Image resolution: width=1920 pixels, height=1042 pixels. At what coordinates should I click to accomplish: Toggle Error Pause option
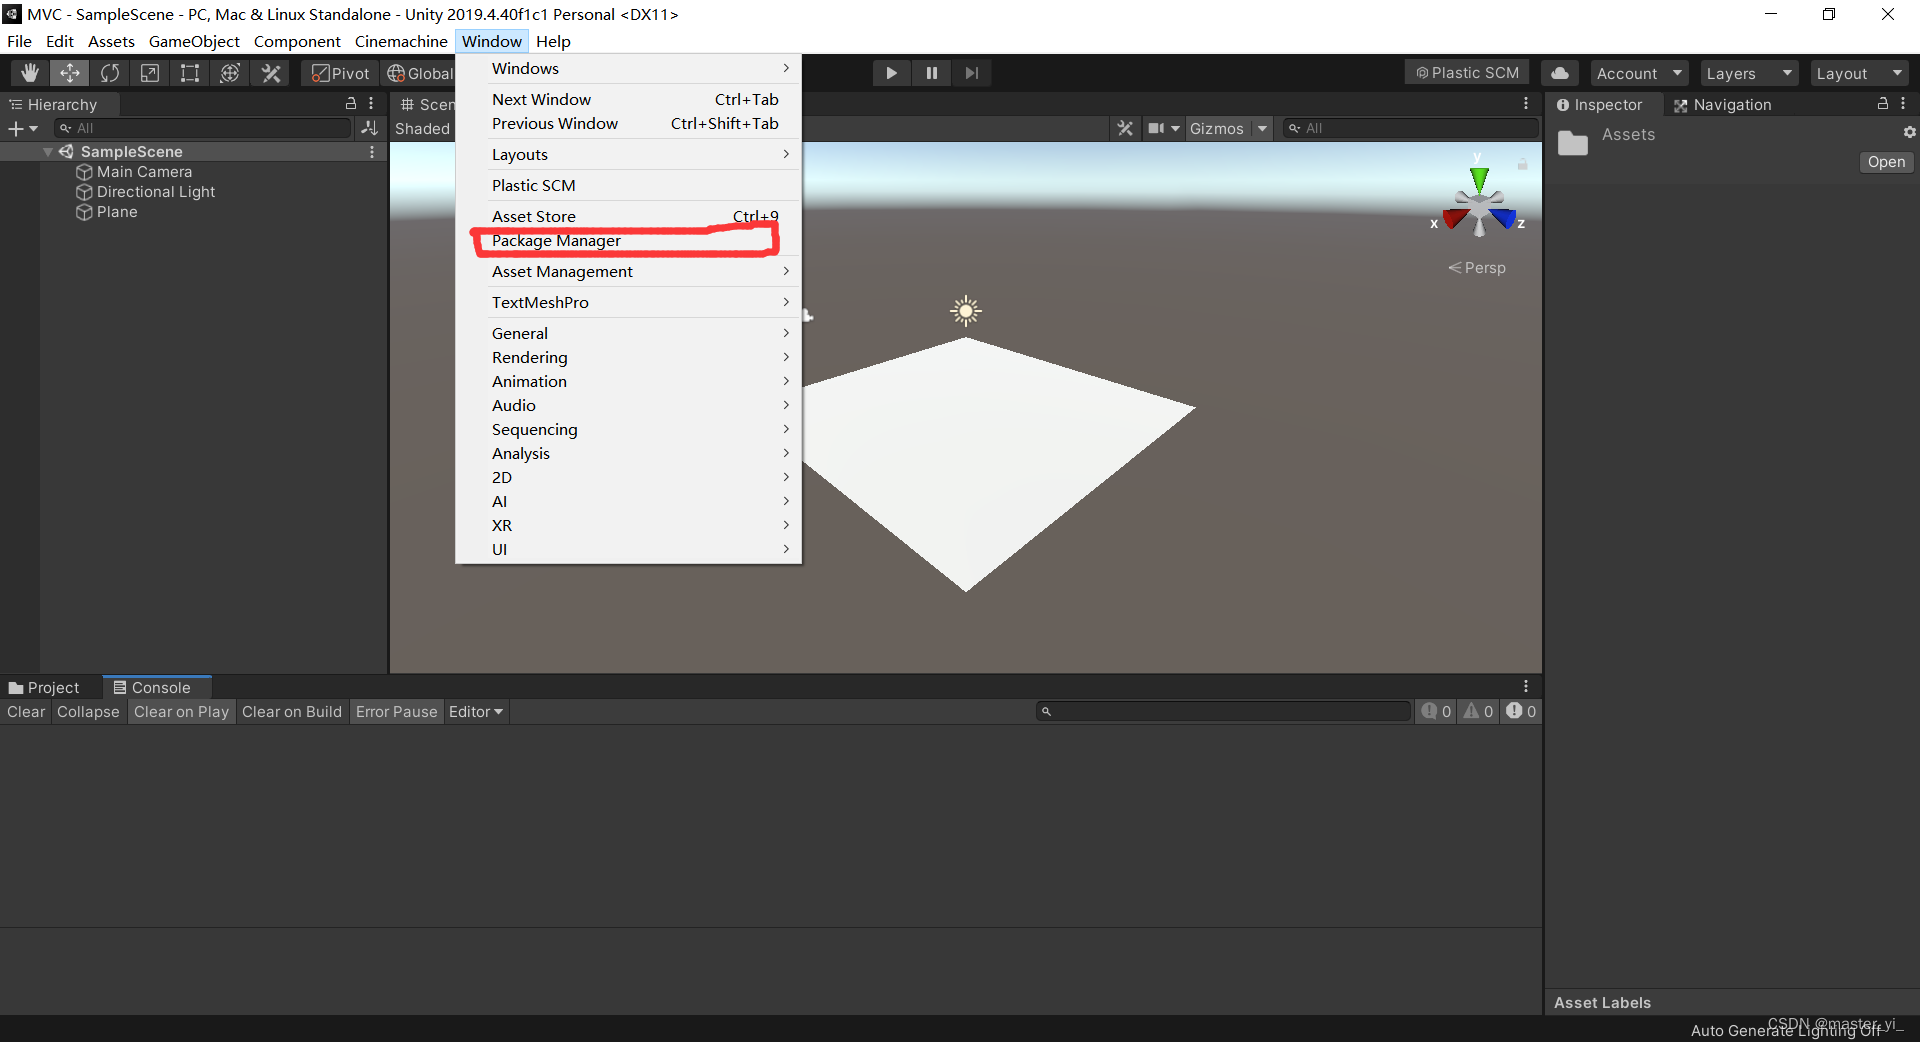tap(396, 712)
